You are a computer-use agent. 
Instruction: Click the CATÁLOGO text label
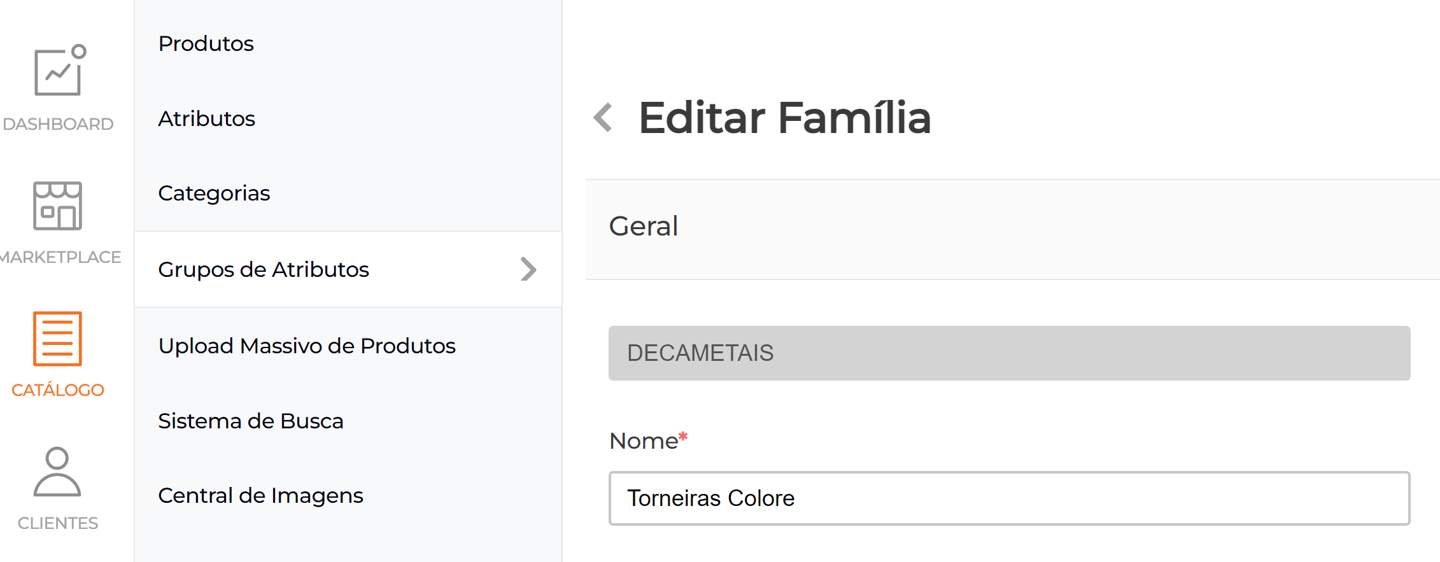58,390
